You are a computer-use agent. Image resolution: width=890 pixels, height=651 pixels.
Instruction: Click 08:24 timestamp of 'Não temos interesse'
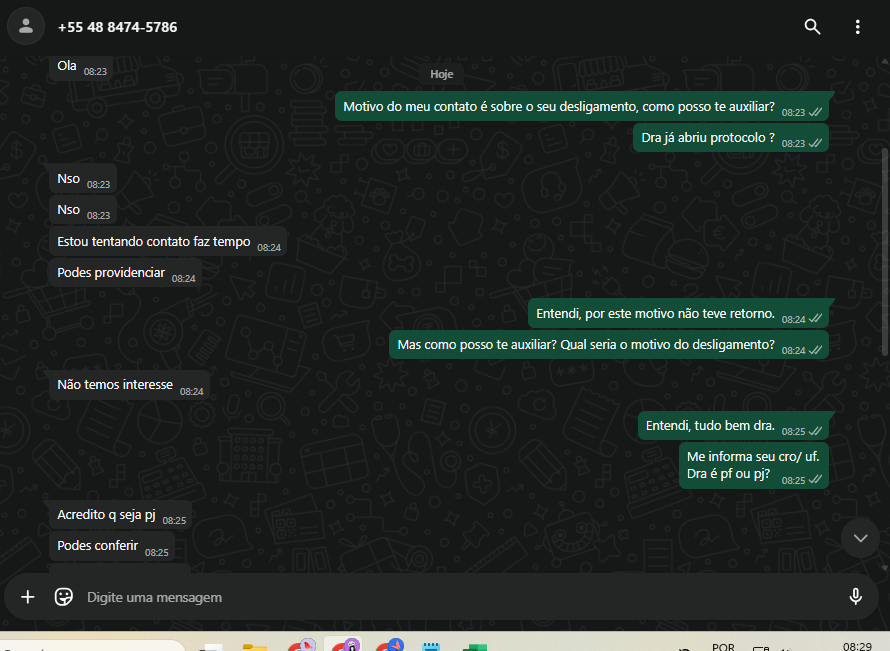[191, 392]
